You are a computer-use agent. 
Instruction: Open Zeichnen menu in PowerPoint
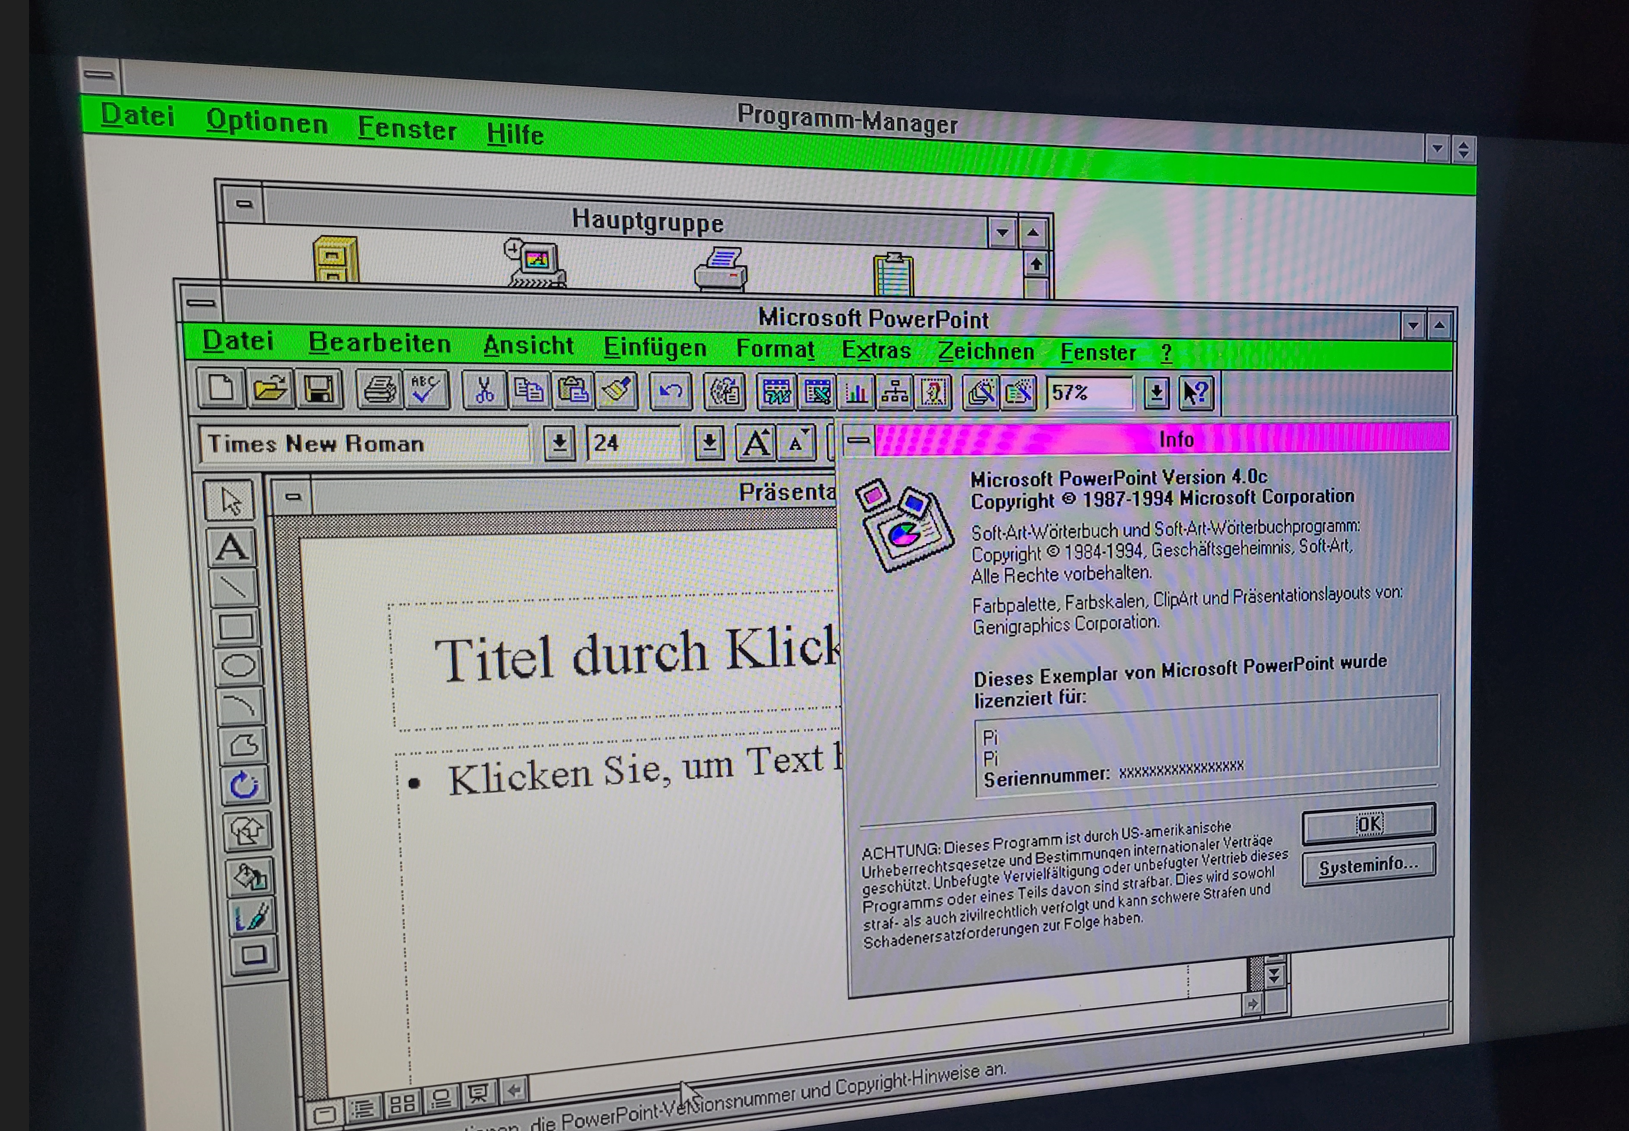[986, 351]
